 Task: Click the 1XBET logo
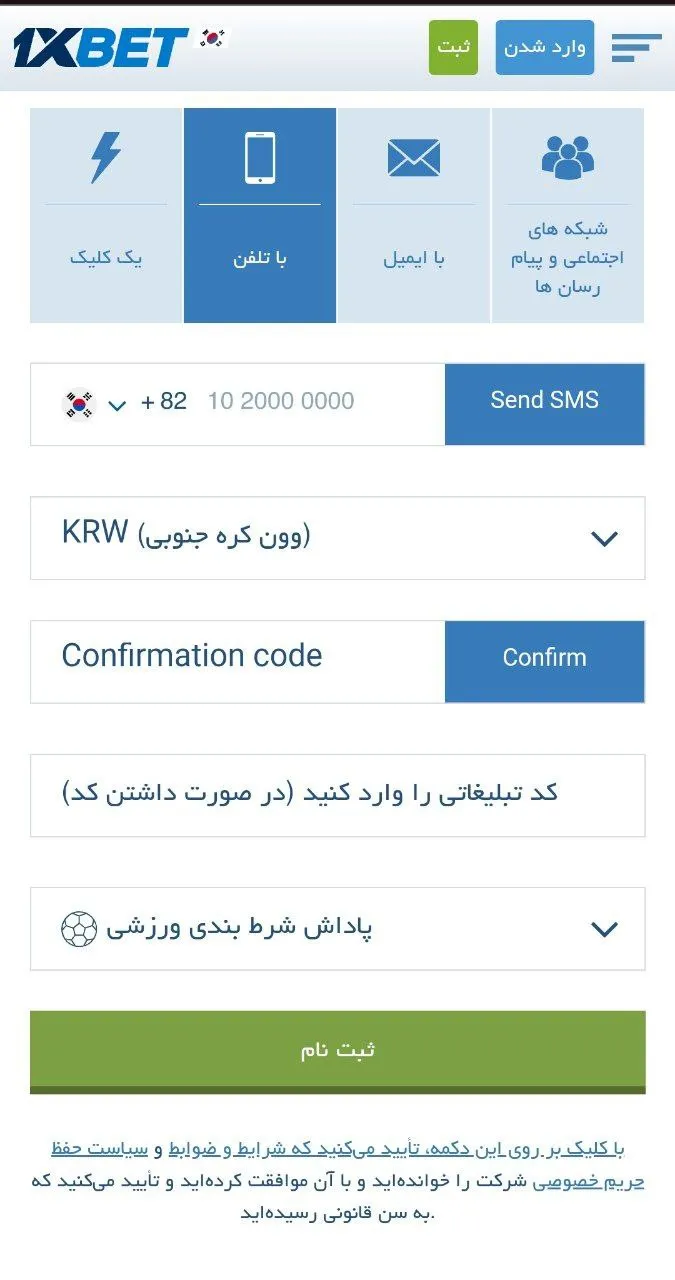pos(101,48)
